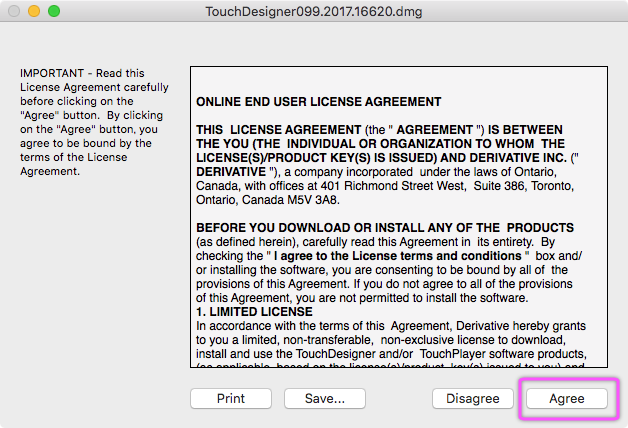Click the BEFORE YOU DOWNLOAD OR INSTALL line

click(x=385, y=228)
